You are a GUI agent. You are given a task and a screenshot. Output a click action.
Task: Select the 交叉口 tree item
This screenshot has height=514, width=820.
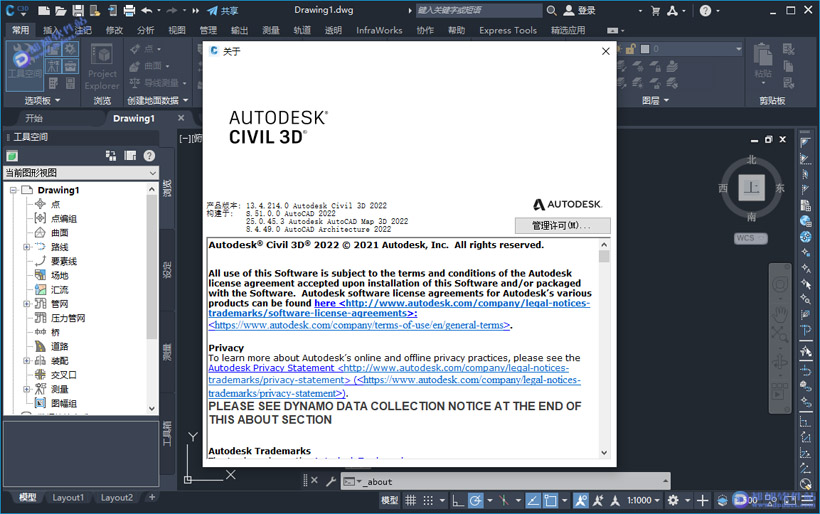click(x=64, y=375)
